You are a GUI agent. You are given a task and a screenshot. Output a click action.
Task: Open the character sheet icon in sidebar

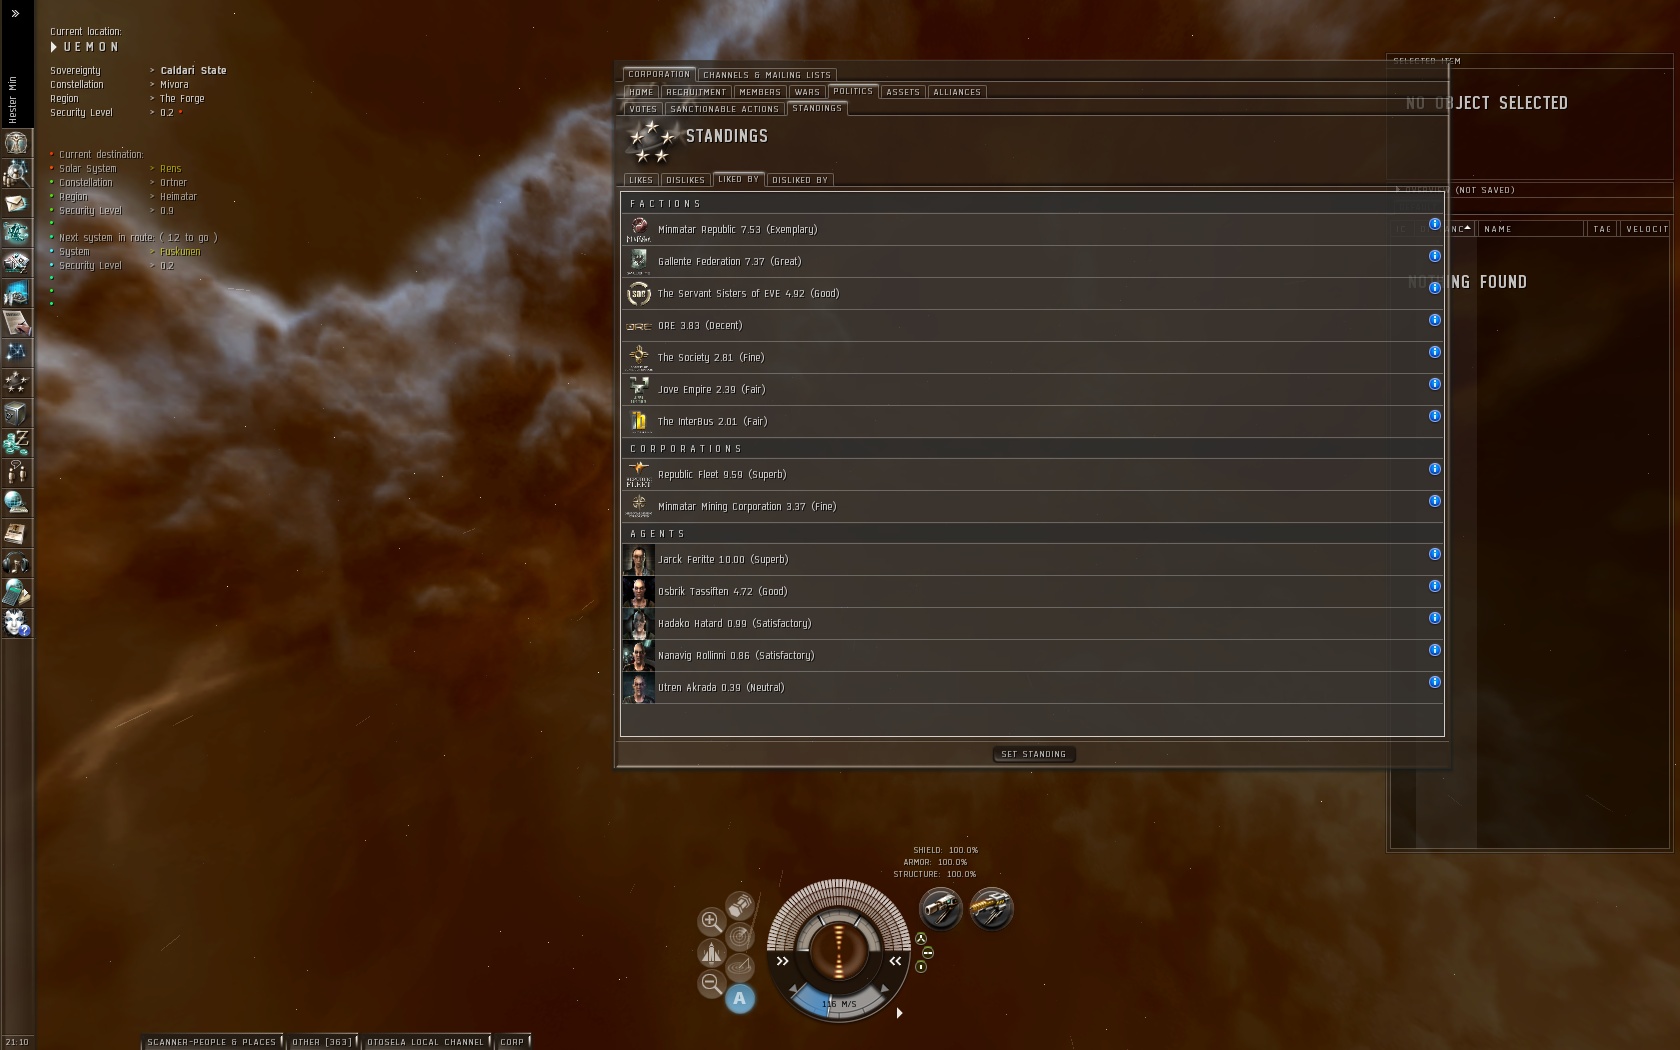tap(16, 143)
